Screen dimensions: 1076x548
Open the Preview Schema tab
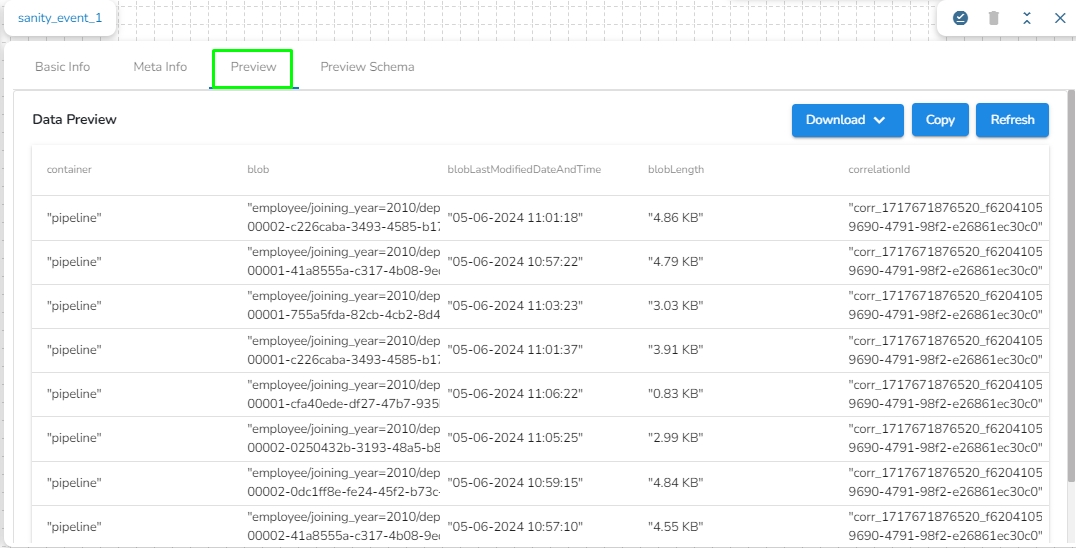[367, 67]
